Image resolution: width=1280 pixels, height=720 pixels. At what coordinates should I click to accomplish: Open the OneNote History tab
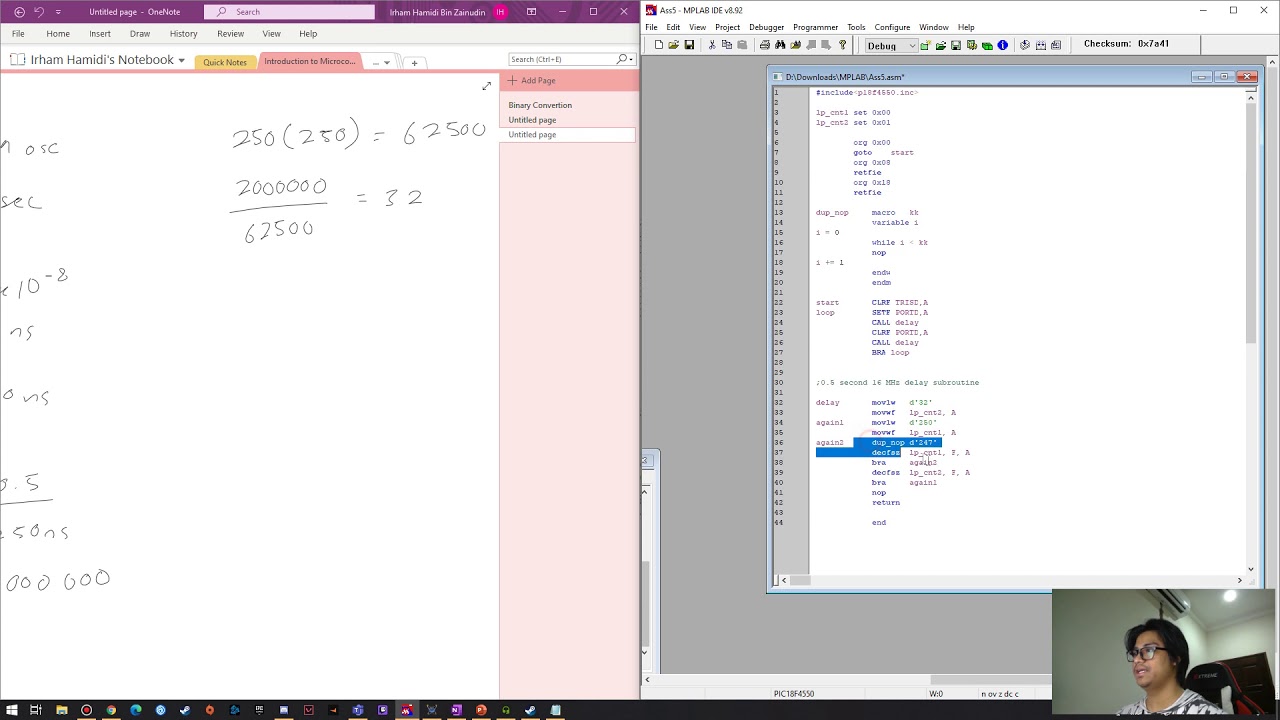[183, 34]
